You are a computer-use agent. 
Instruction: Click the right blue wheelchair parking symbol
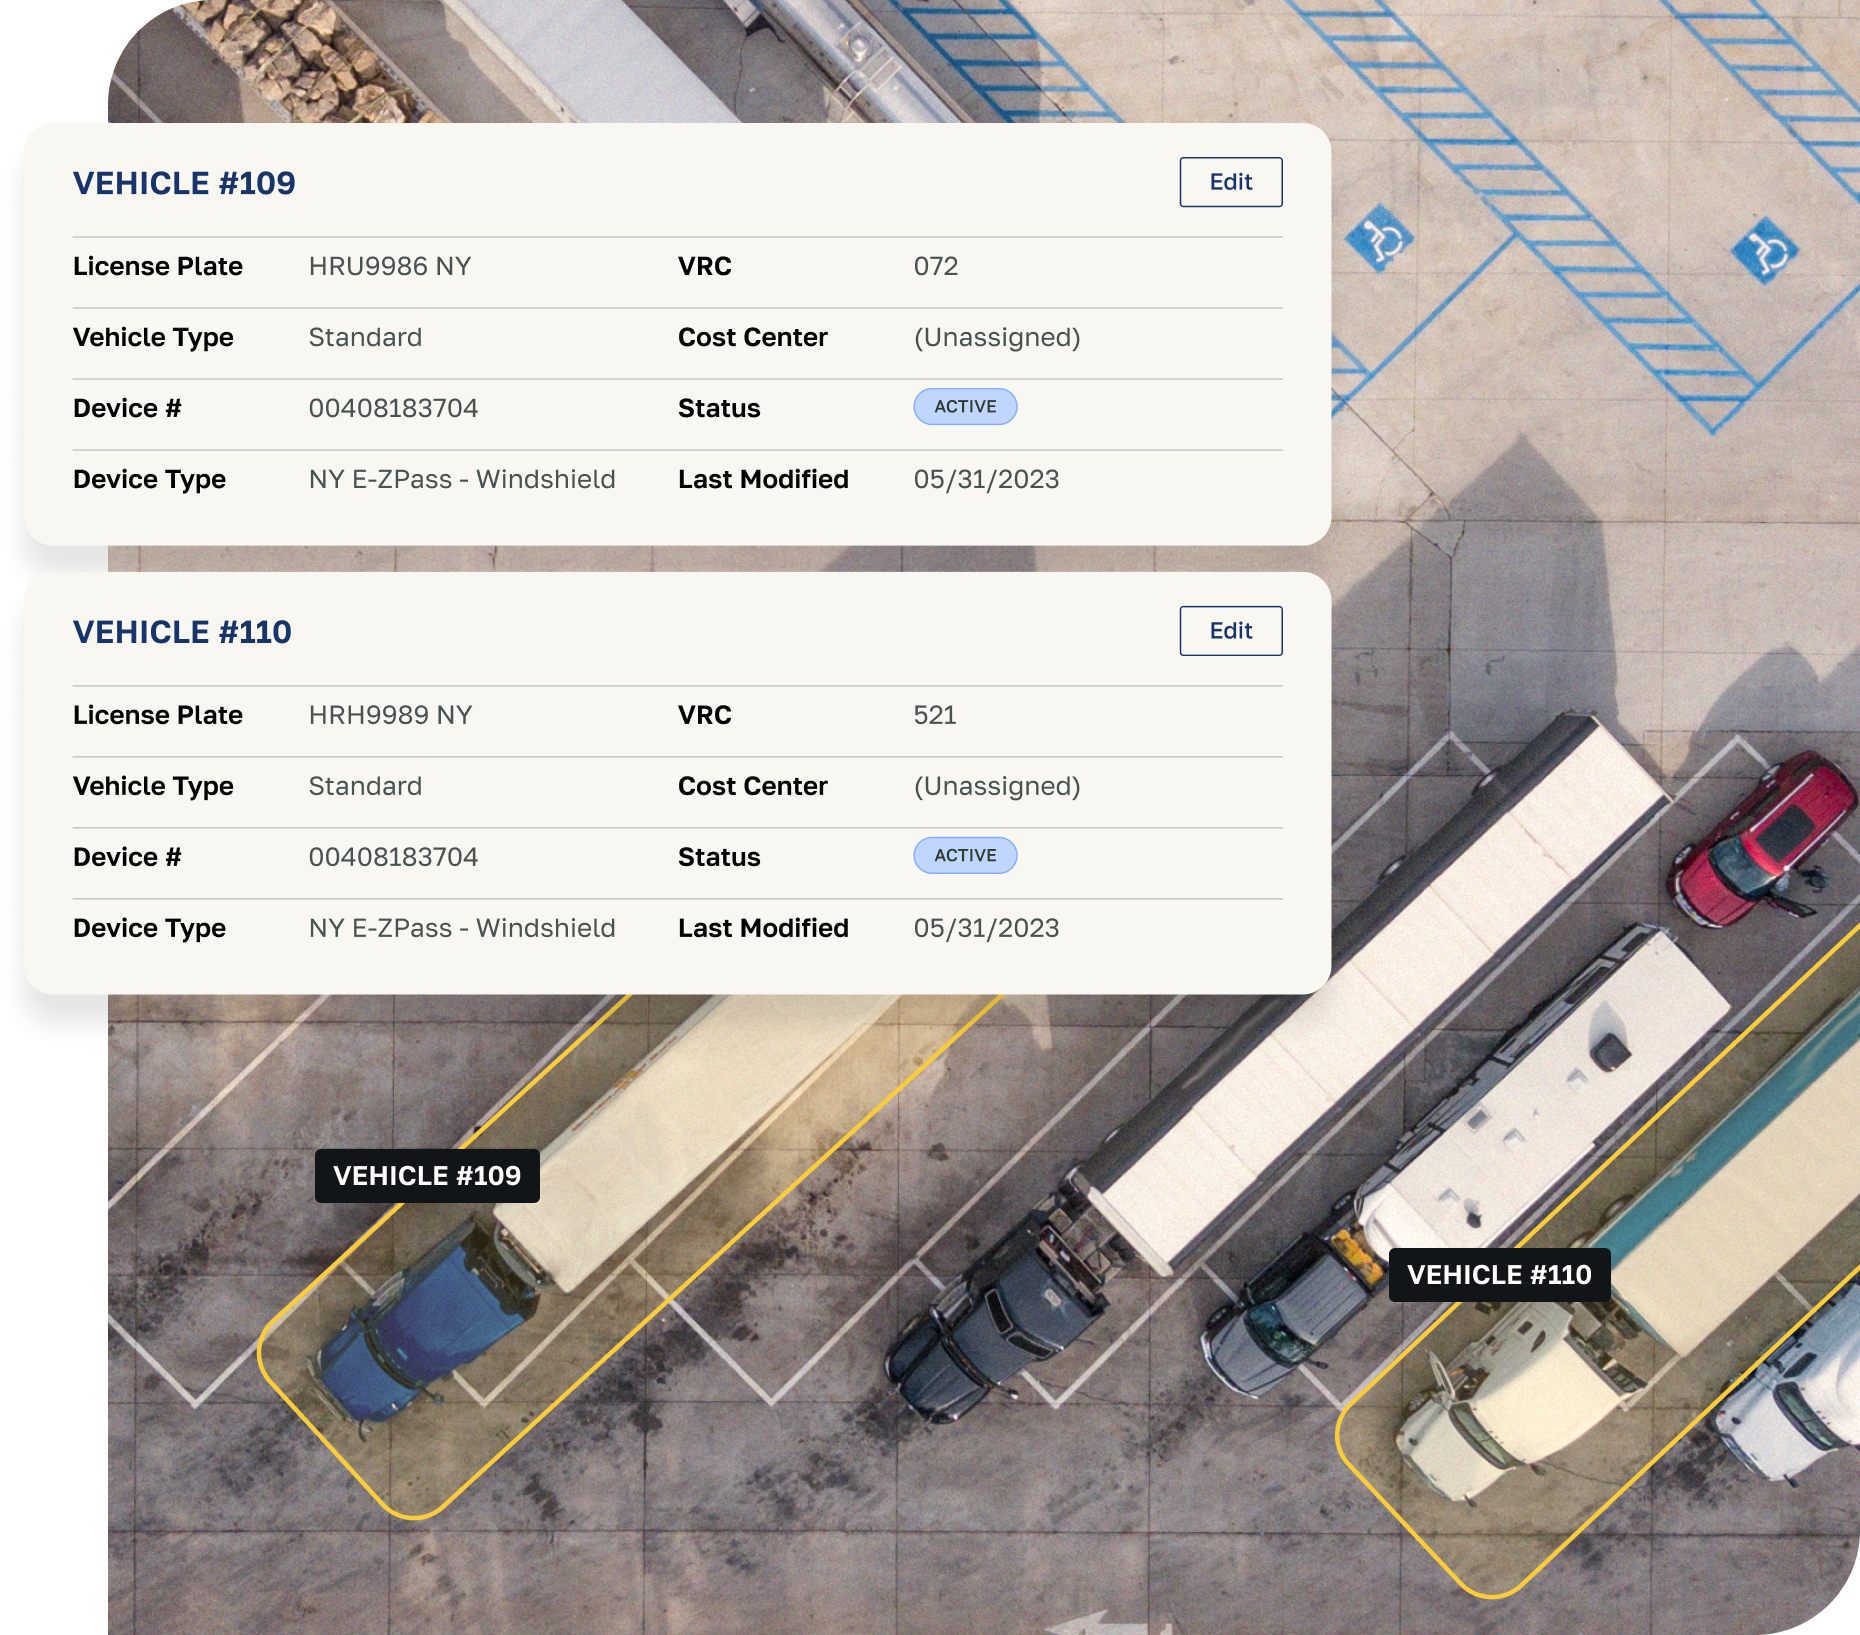coord(1765,250)
